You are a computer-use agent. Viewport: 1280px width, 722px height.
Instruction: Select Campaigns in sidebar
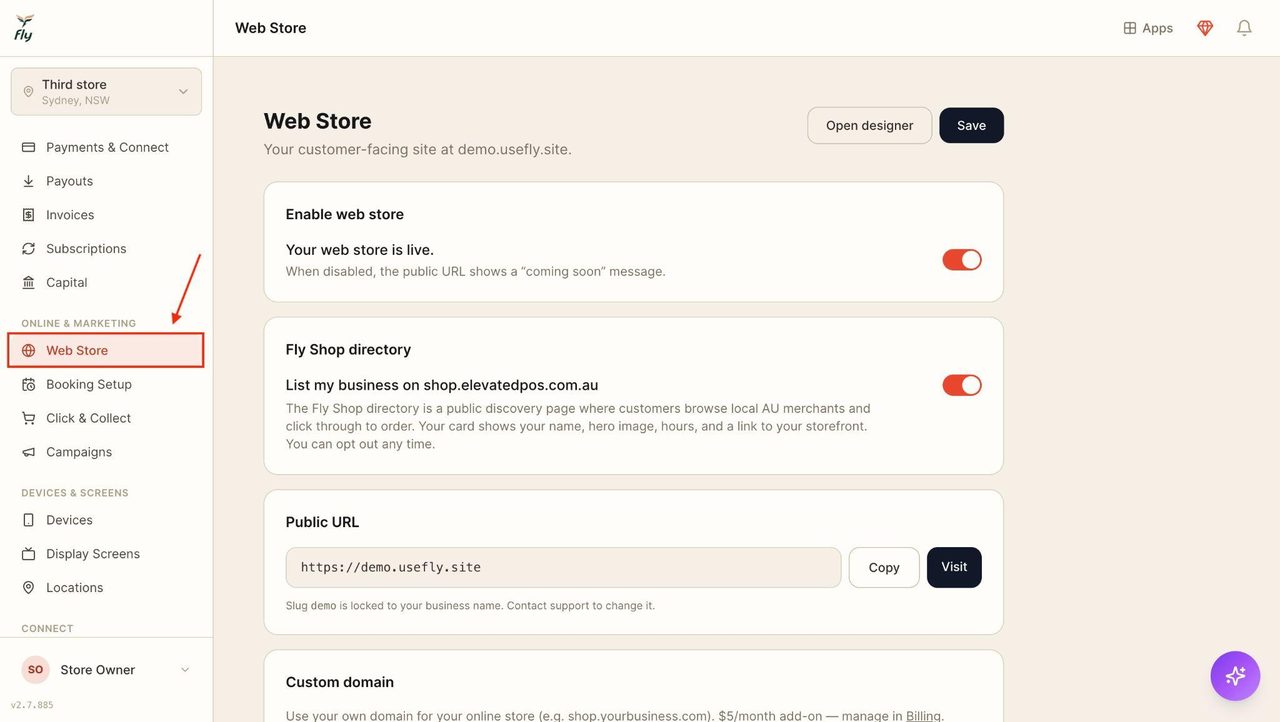(x=106, y=453)
